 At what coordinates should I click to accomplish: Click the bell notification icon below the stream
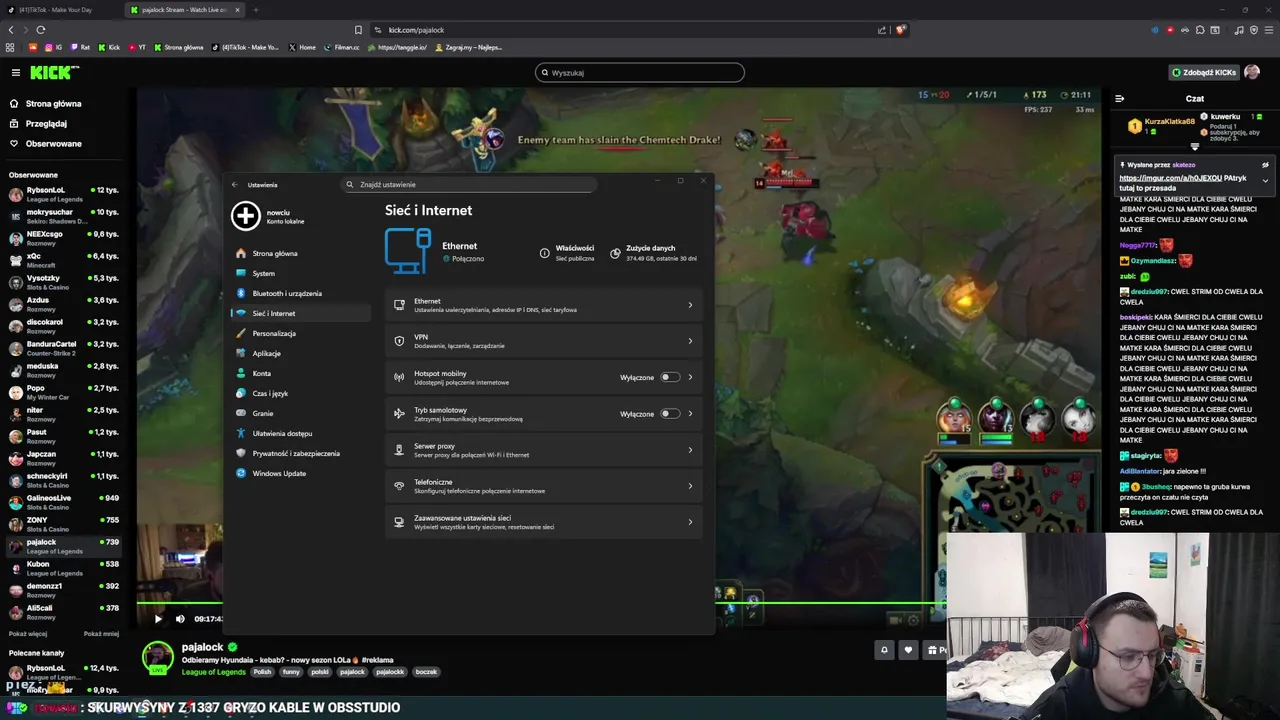[884, 650]
